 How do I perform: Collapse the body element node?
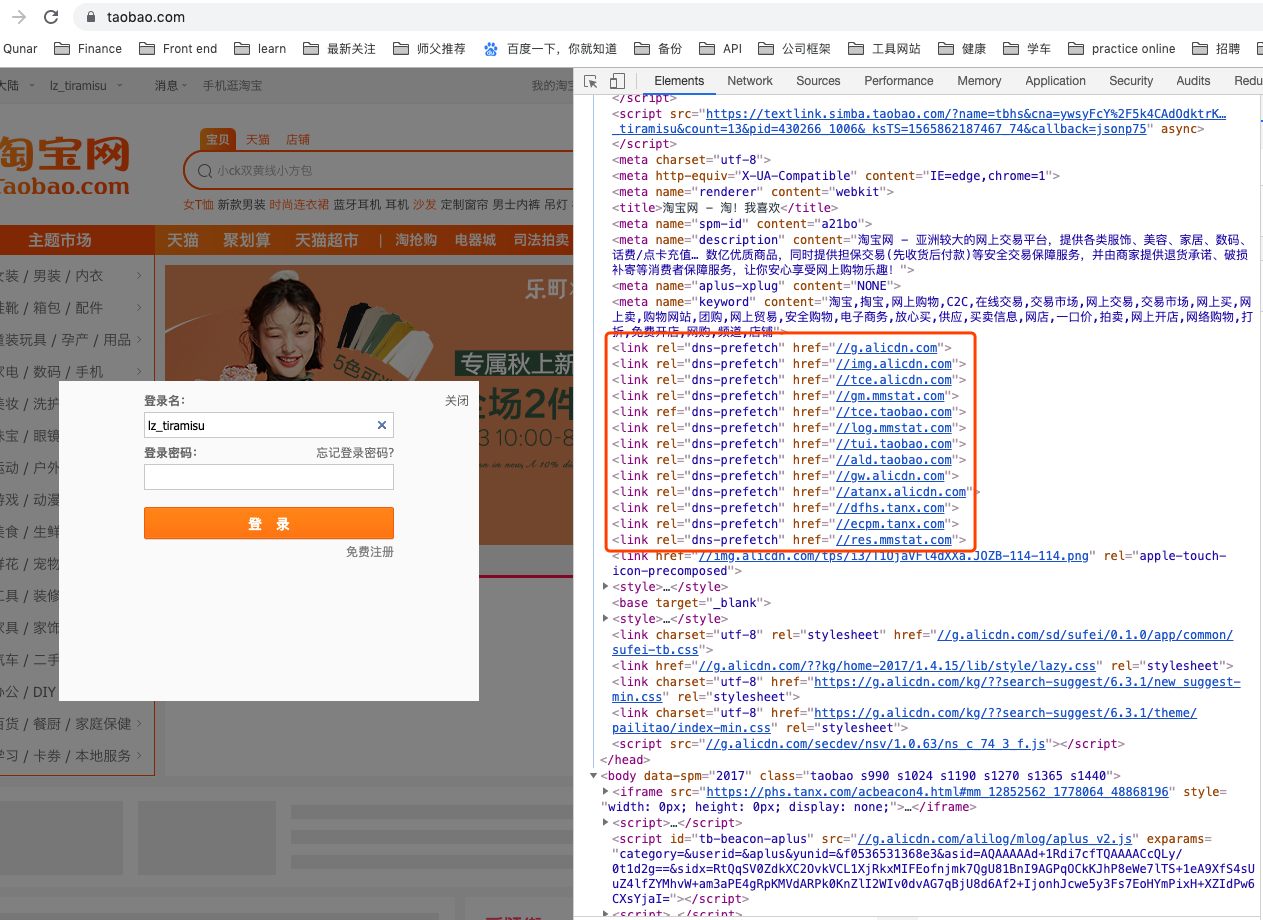click(593, 776)
